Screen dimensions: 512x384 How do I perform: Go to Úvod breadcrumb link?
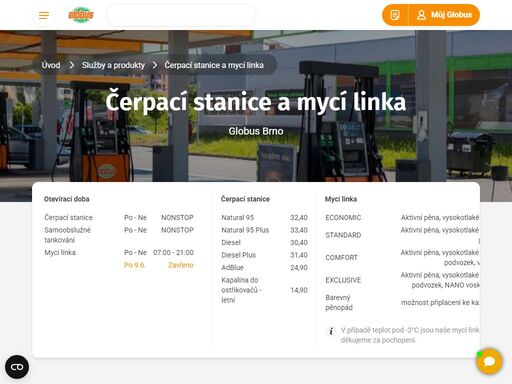point(51,65)
